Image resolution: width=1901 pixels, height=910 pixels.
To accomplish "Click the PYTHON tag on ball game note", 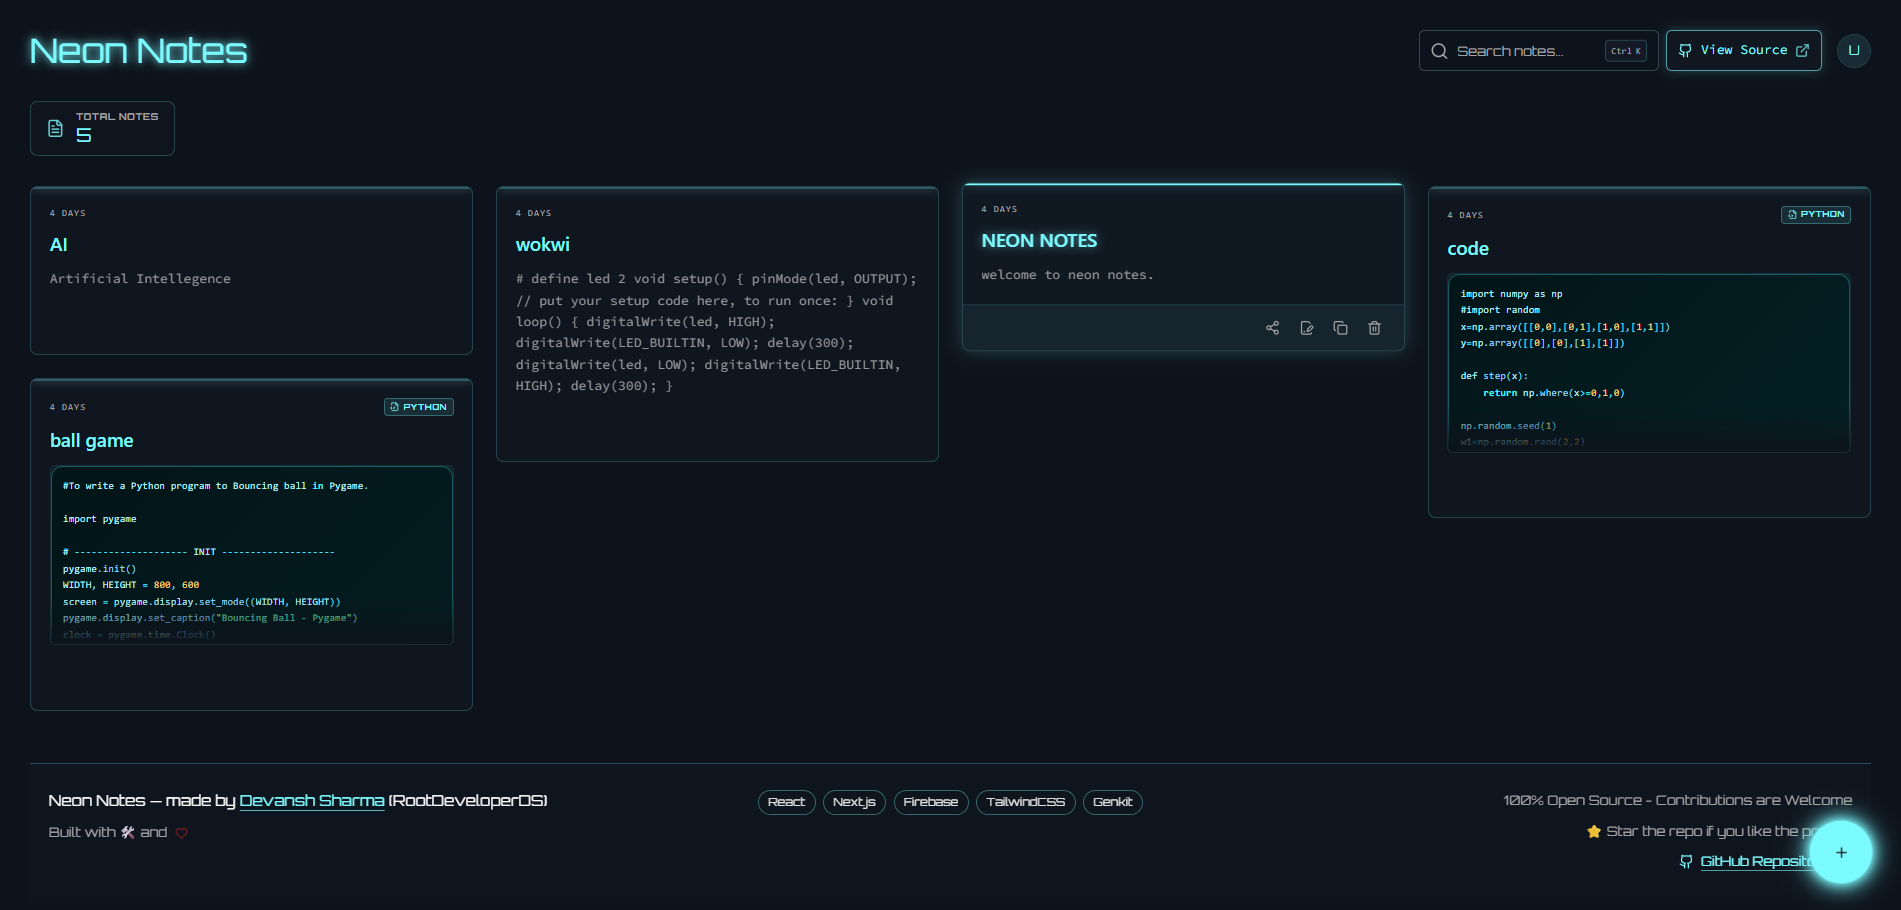I will 418,407.
